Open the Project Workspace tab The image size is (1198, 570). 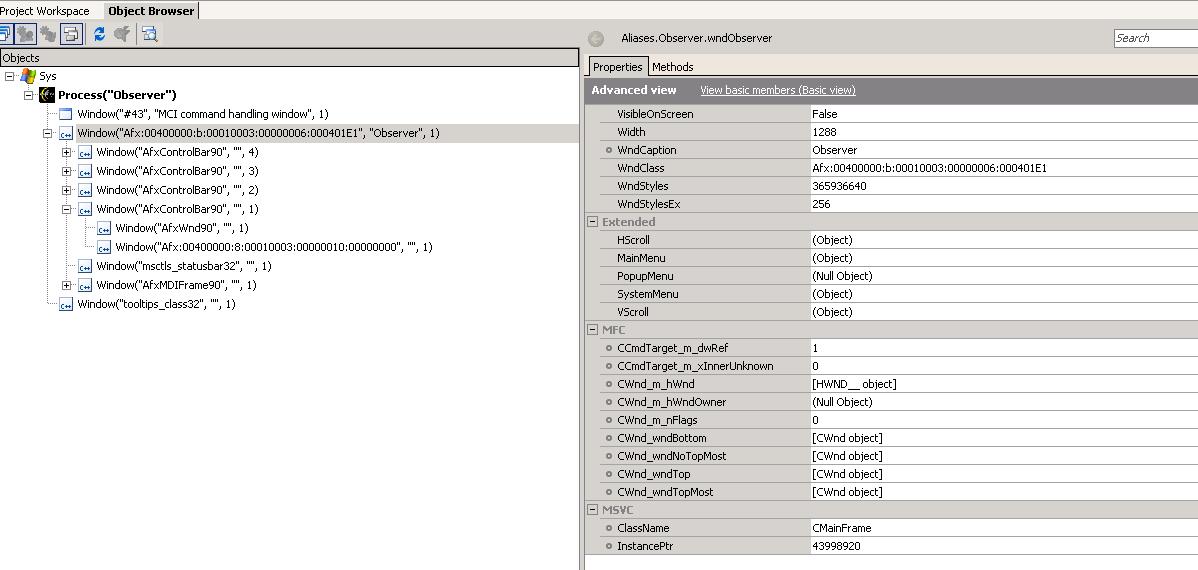pos(45,11)
